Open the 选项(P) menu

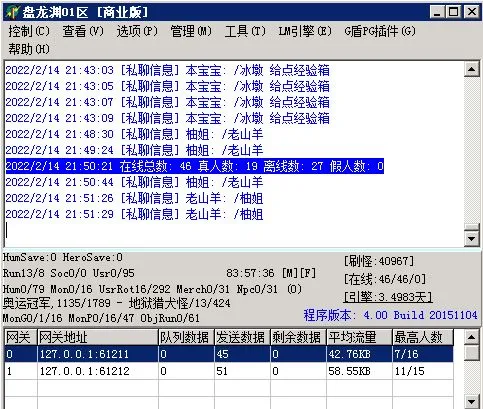(137, 31)
